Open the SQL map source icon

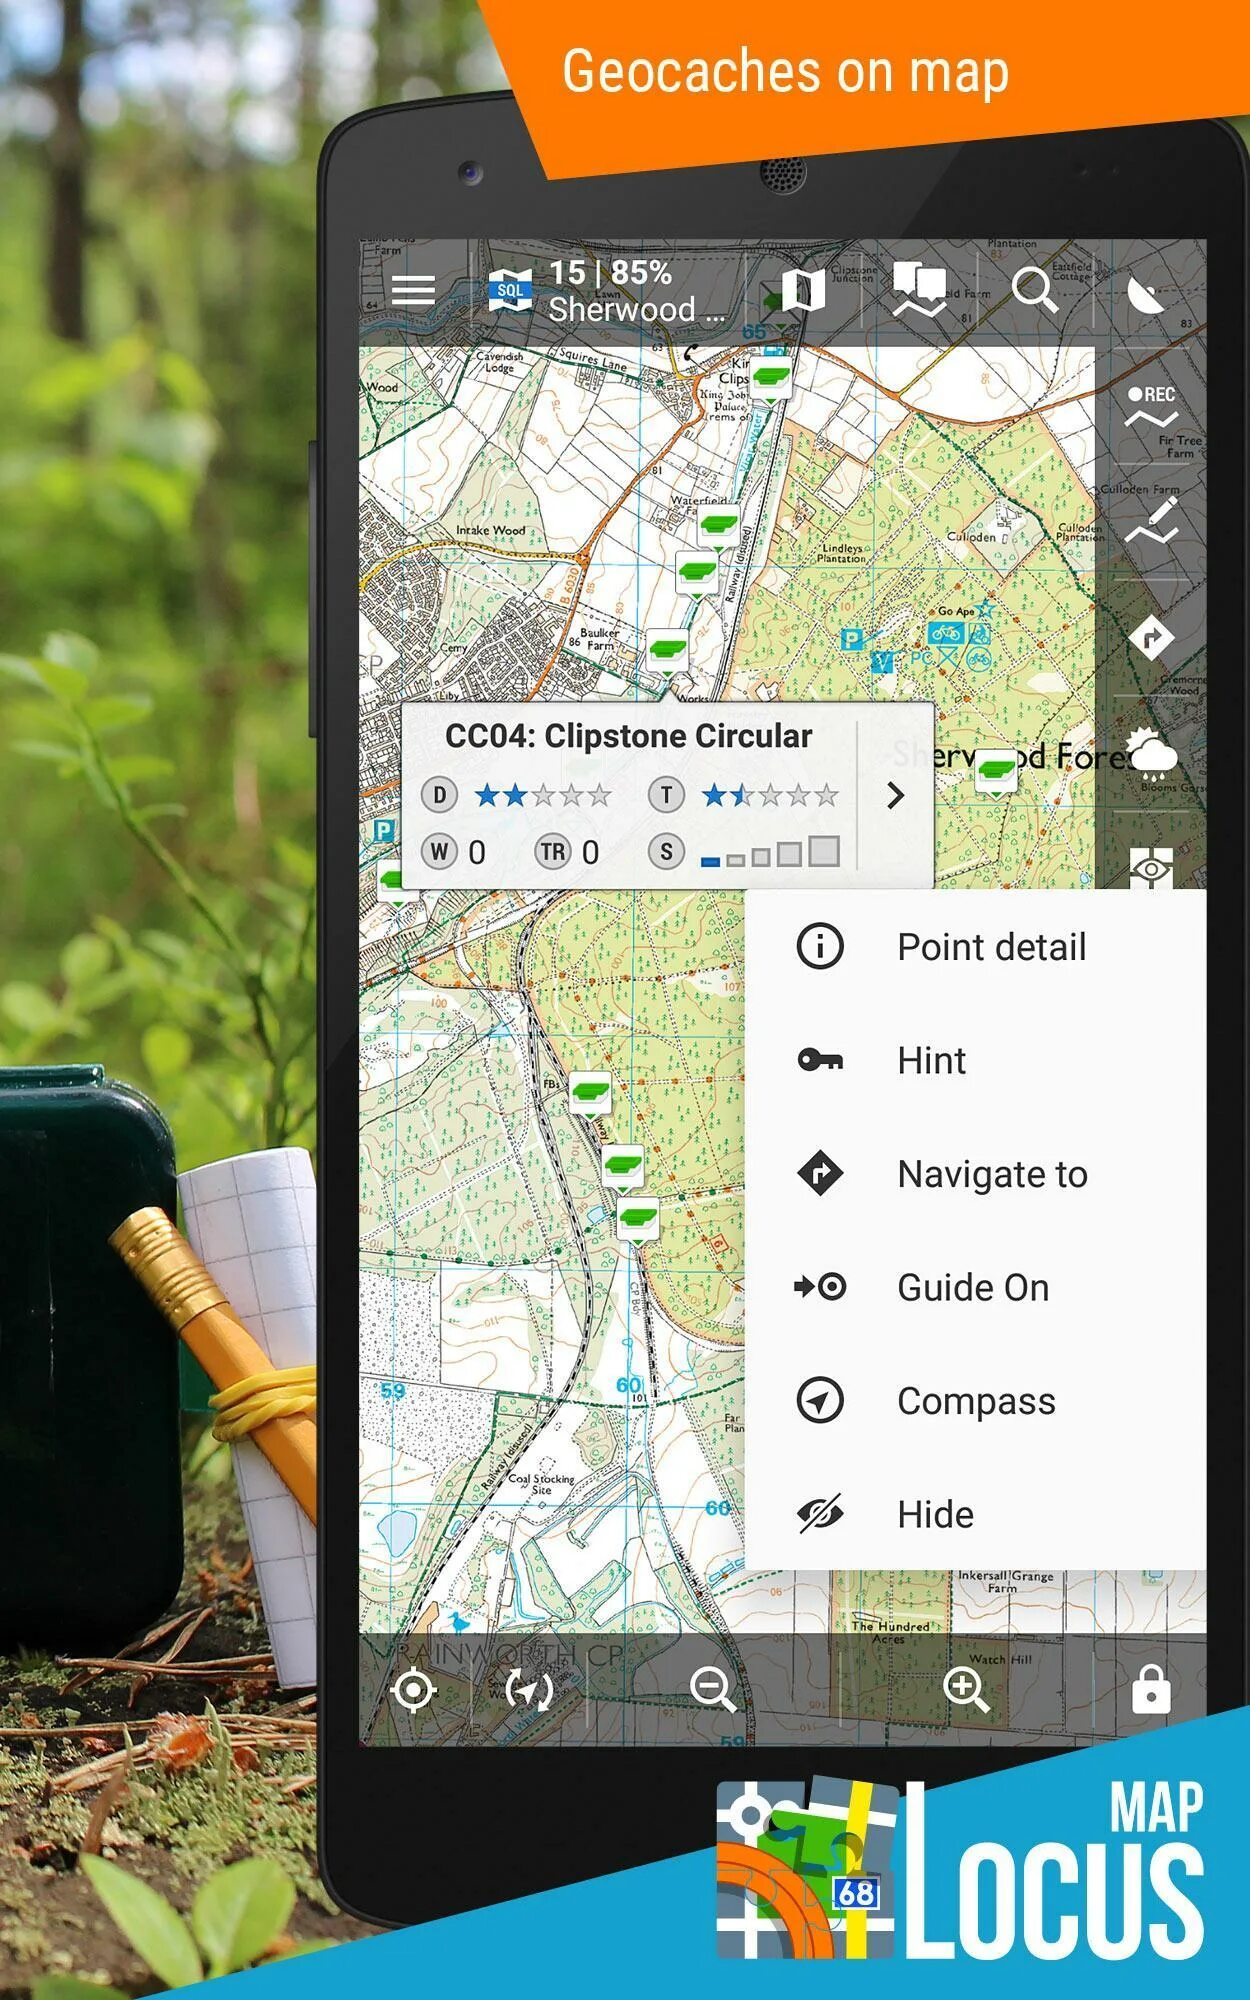(x=510, y=291)
